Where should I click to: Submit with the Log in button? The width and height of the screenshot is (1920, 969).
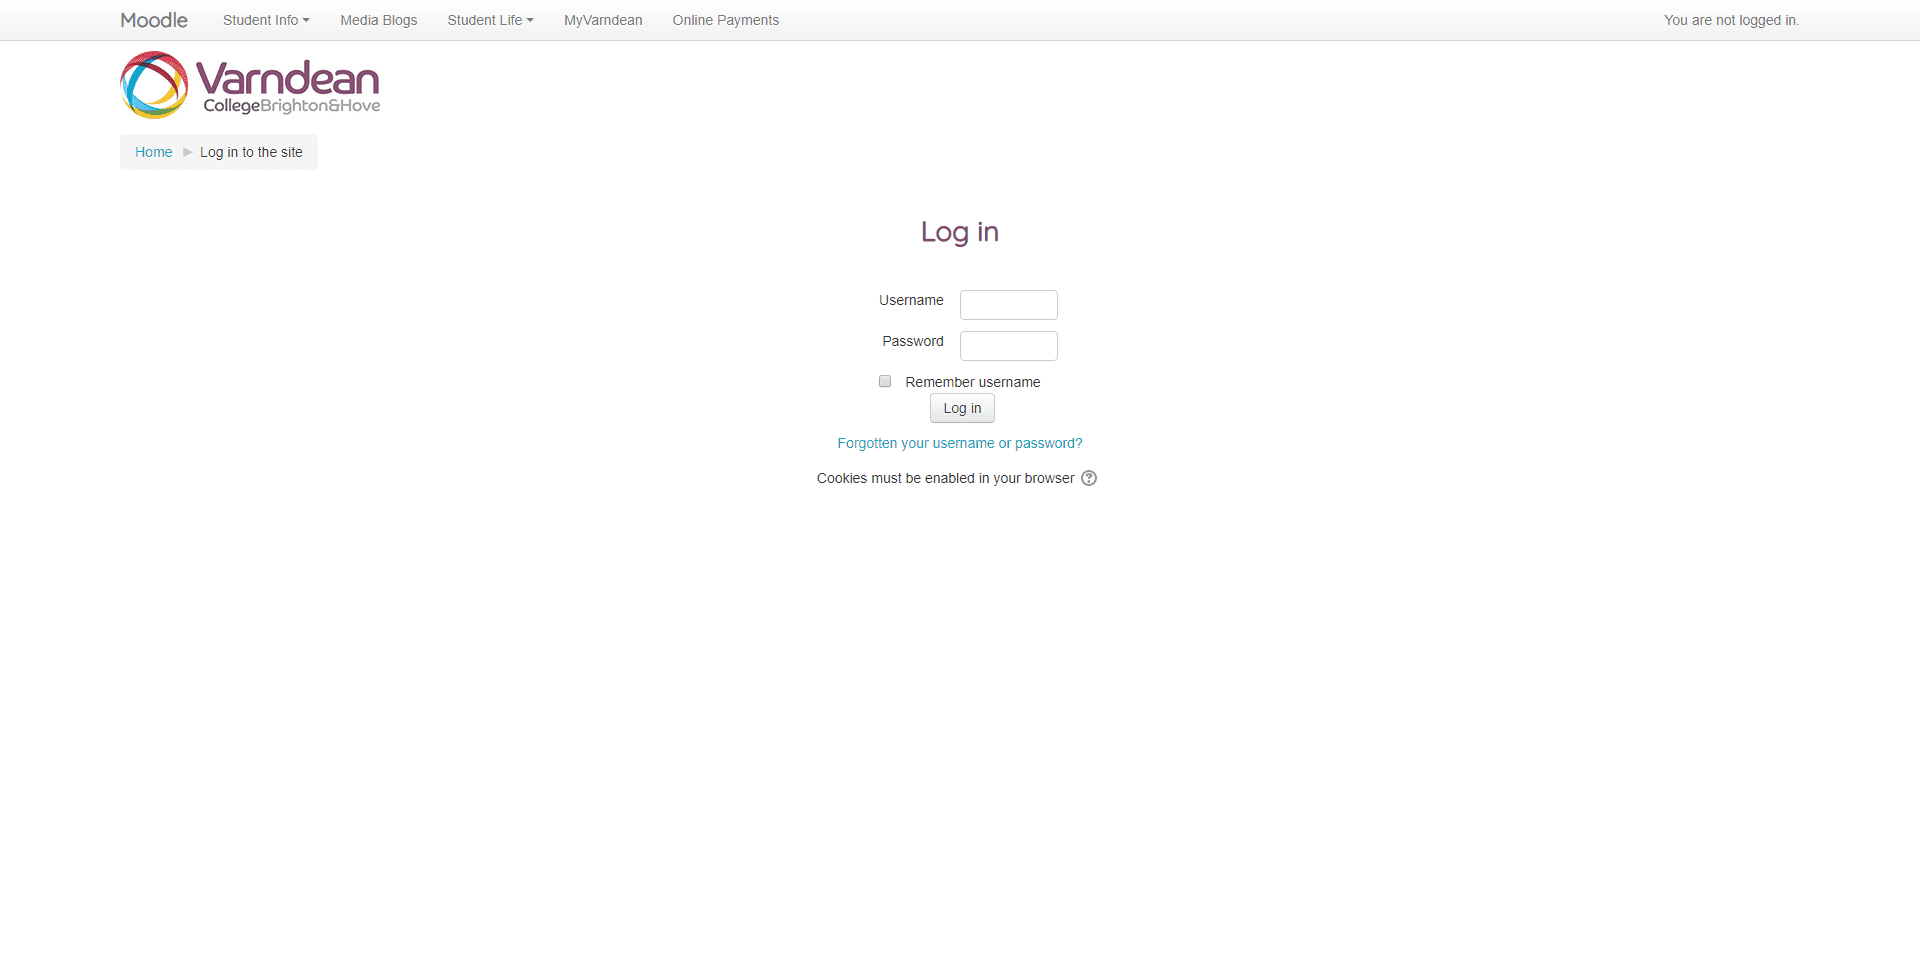(962, 408)
